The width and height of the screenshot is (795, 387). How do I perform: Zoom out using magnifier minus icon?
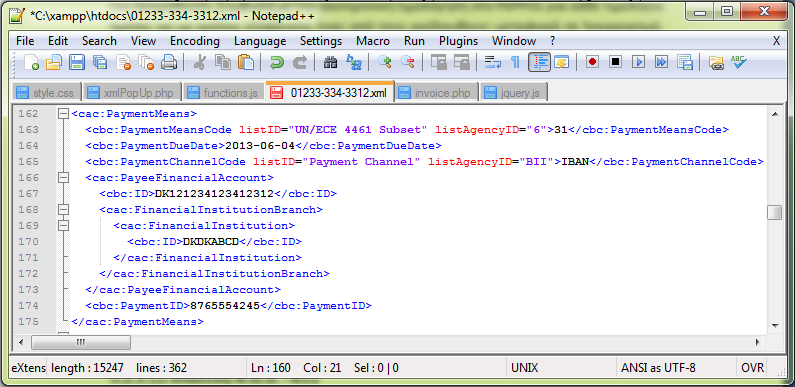408,62
